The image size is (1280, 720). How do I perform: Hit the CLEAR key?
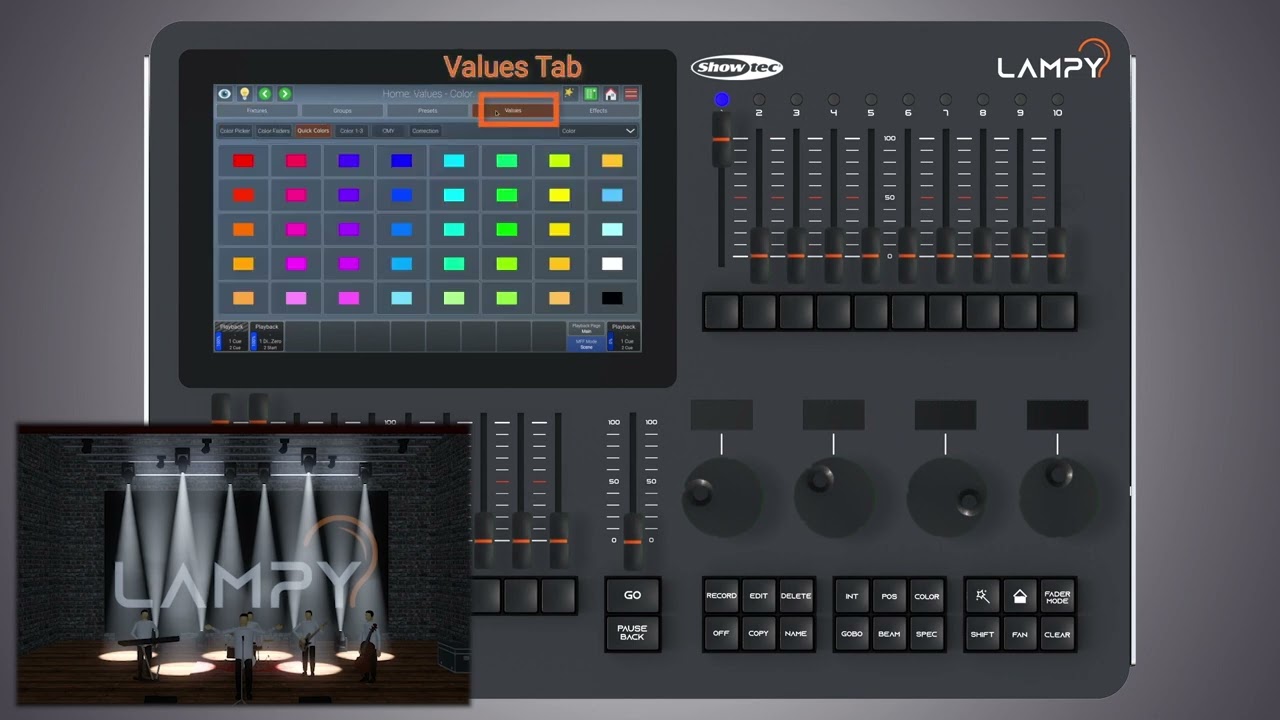[1057, 634]
